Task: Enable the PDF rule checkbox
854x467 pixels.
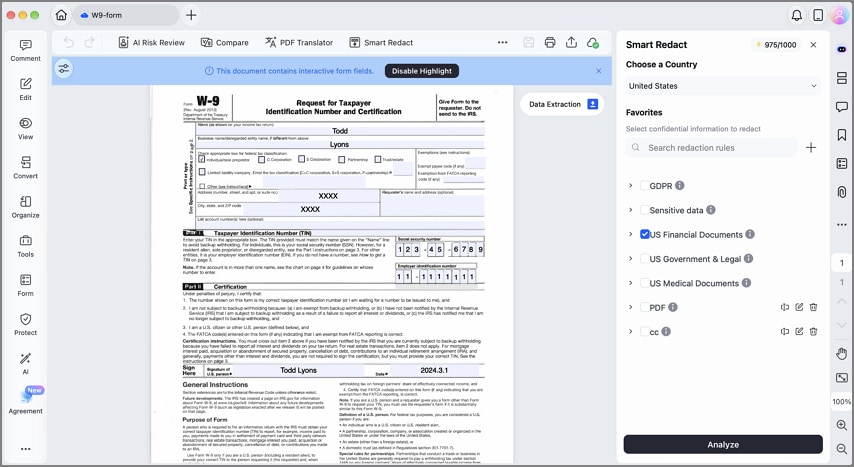Action: (x=644, y=307)
